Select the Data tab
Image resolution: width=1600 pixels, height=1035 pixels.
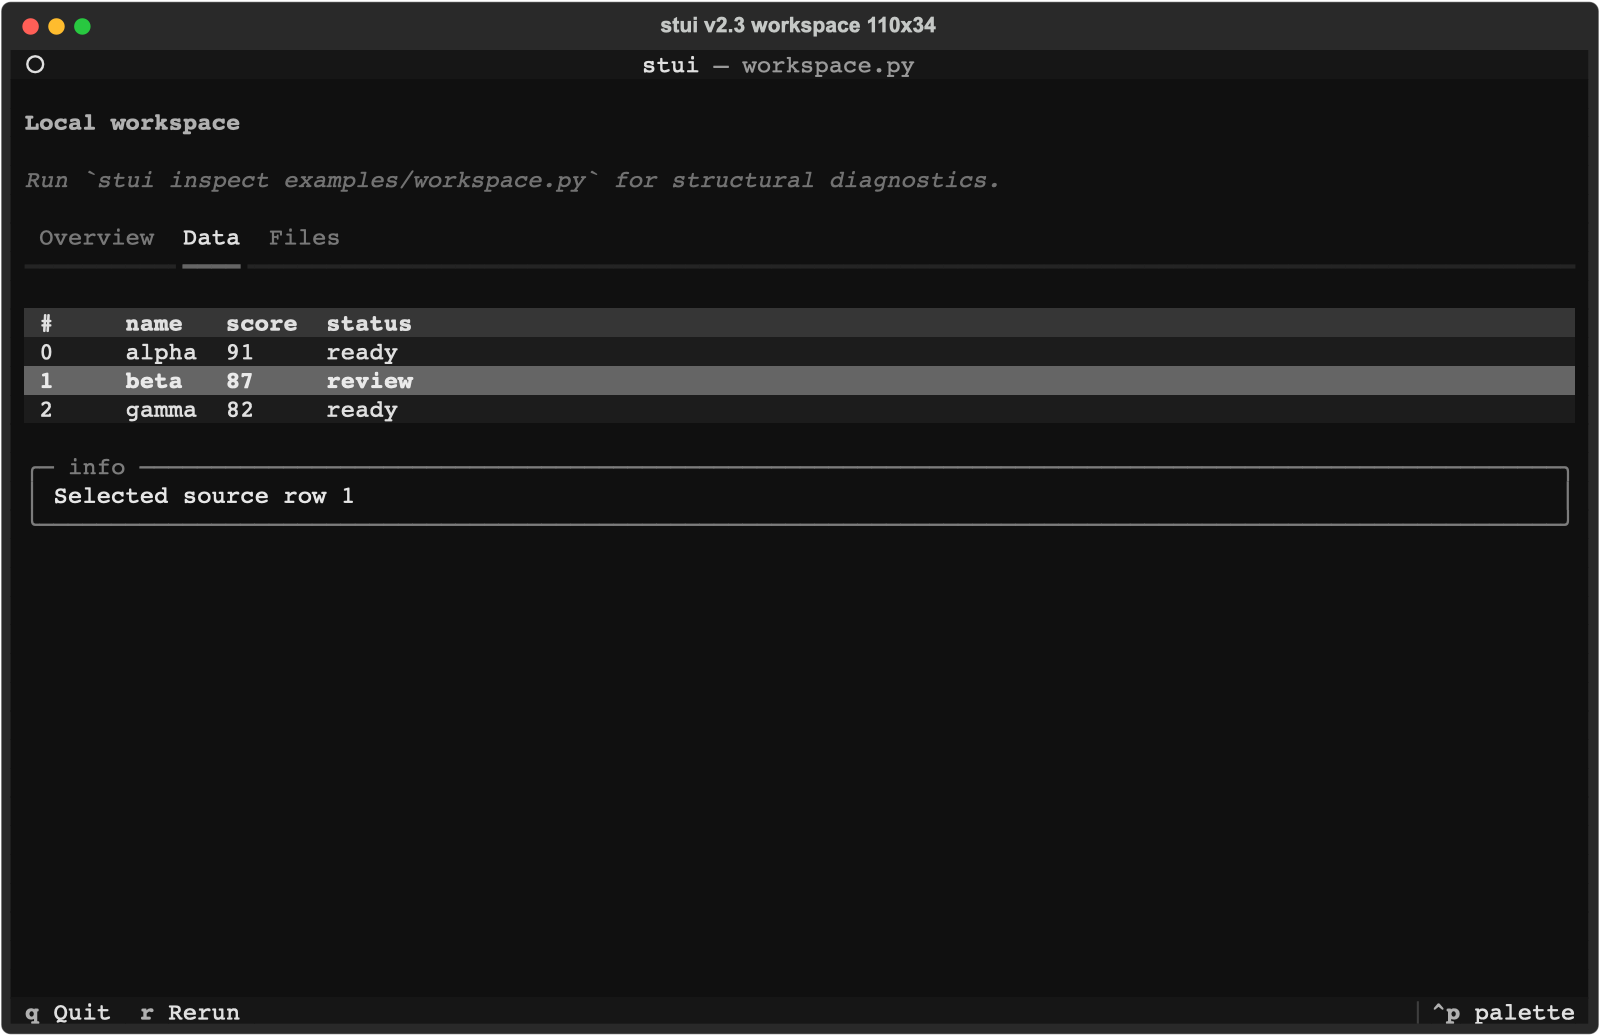[211, 238]
